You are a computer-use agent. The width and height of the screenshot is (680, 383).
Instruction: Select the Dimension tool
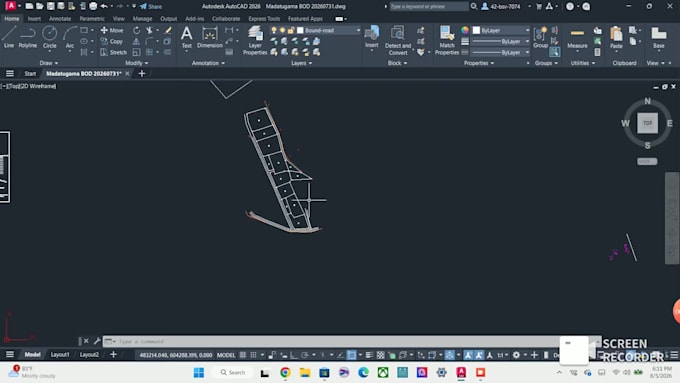click(x=209, y=37)
